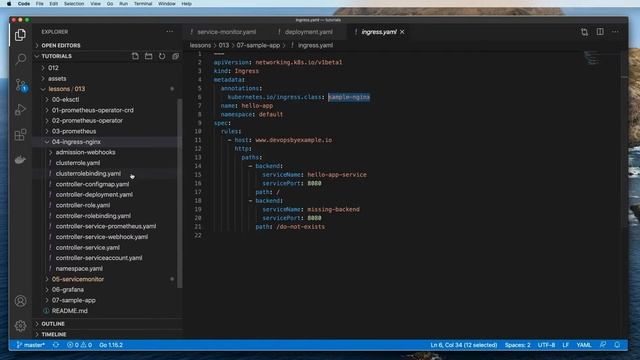
Task: Open controller-service-prometheus.yaml file
Action: point(106,226)
